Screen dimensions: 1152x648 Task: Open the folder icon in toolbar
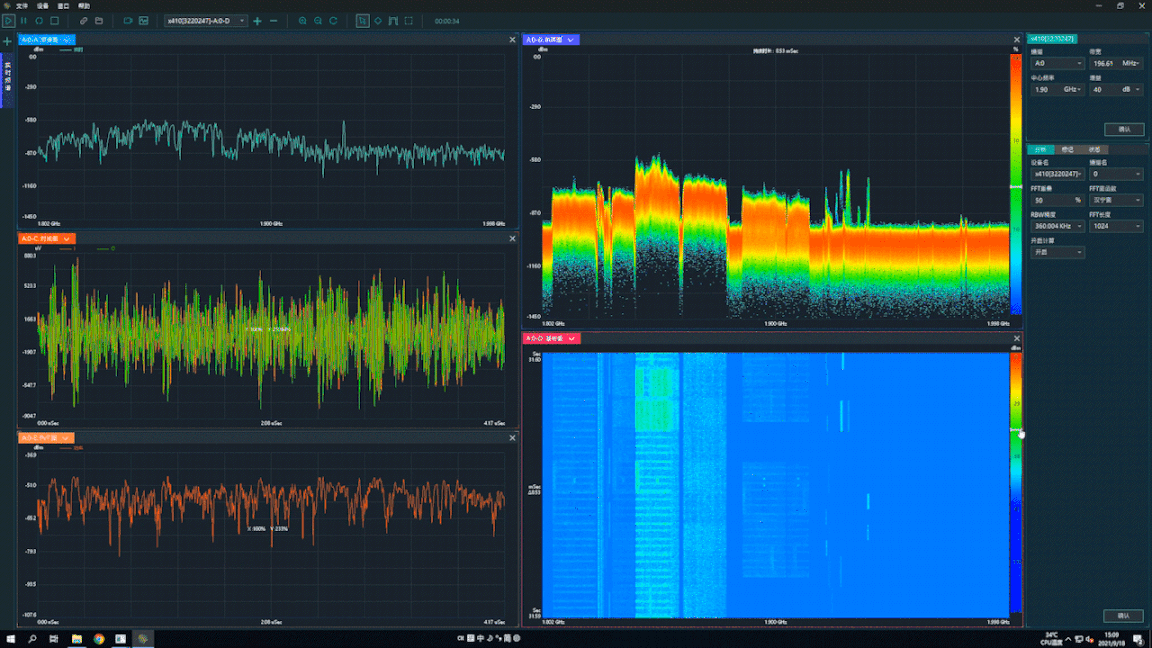(x=99, y=21)
